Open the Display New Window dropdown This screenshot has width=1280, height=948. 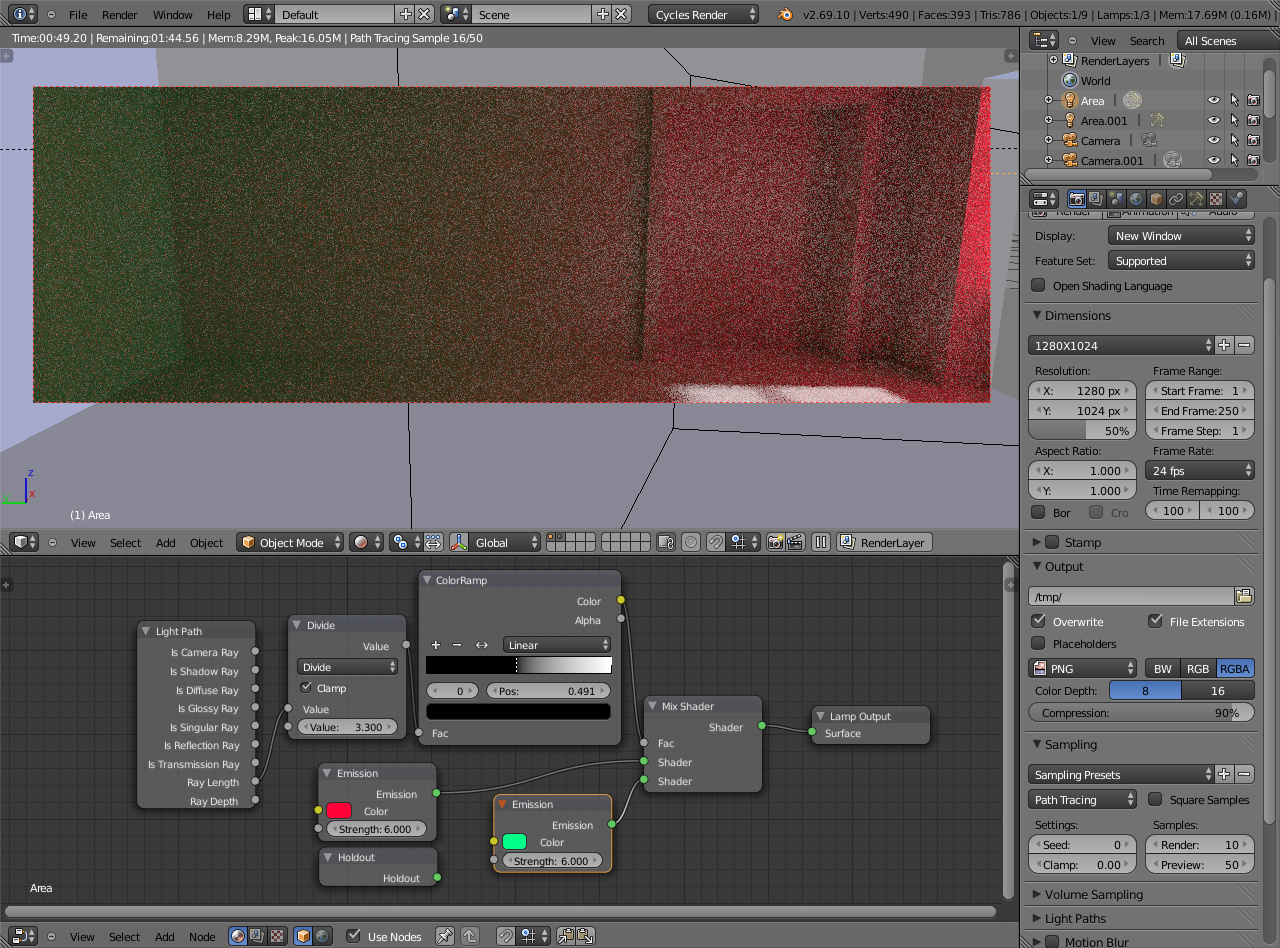click(1181, 235)
